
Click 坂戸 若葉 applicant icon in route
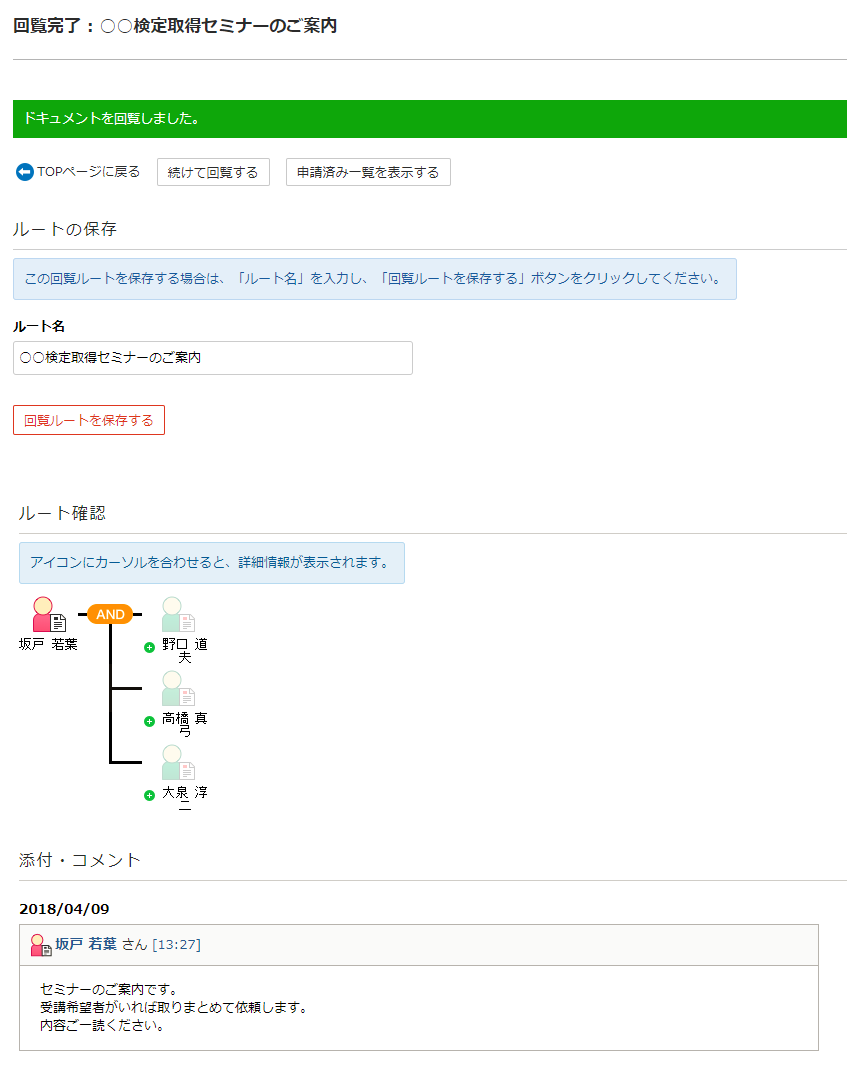[49, 614]
